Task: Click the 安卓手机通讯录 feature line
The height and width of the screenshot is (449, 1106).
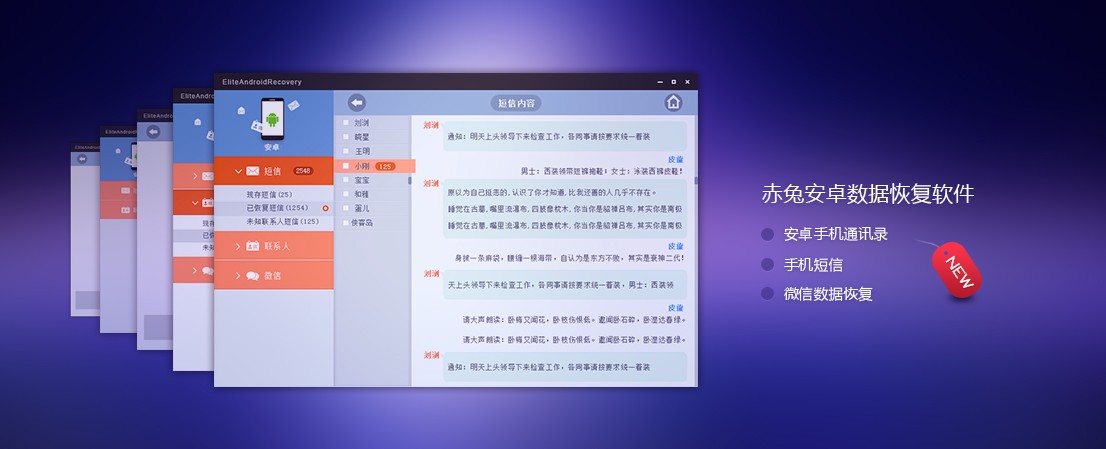Action: [835, 235]
